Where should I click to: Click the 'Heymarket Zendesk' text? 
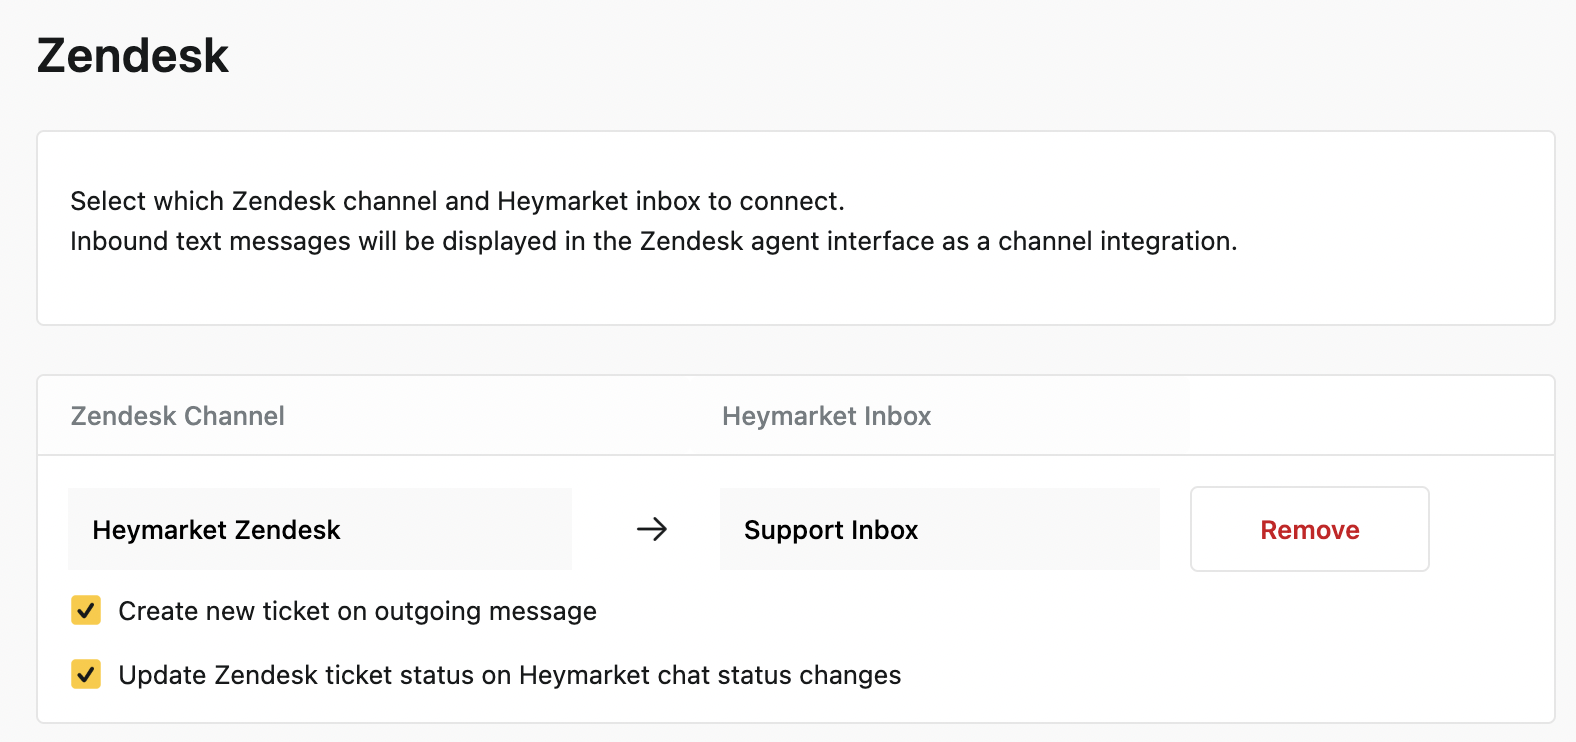[216, 530]
